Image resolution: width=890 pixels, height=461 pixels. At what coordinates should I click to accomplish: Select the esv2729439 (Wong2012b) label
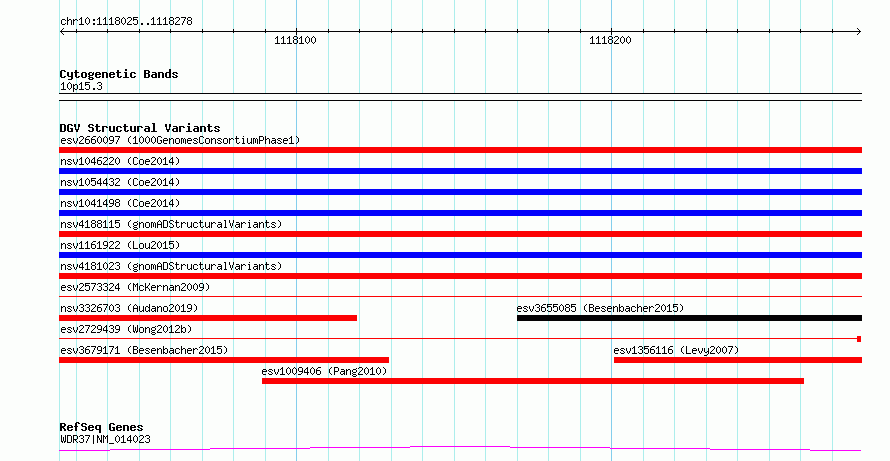click(126, 329)
